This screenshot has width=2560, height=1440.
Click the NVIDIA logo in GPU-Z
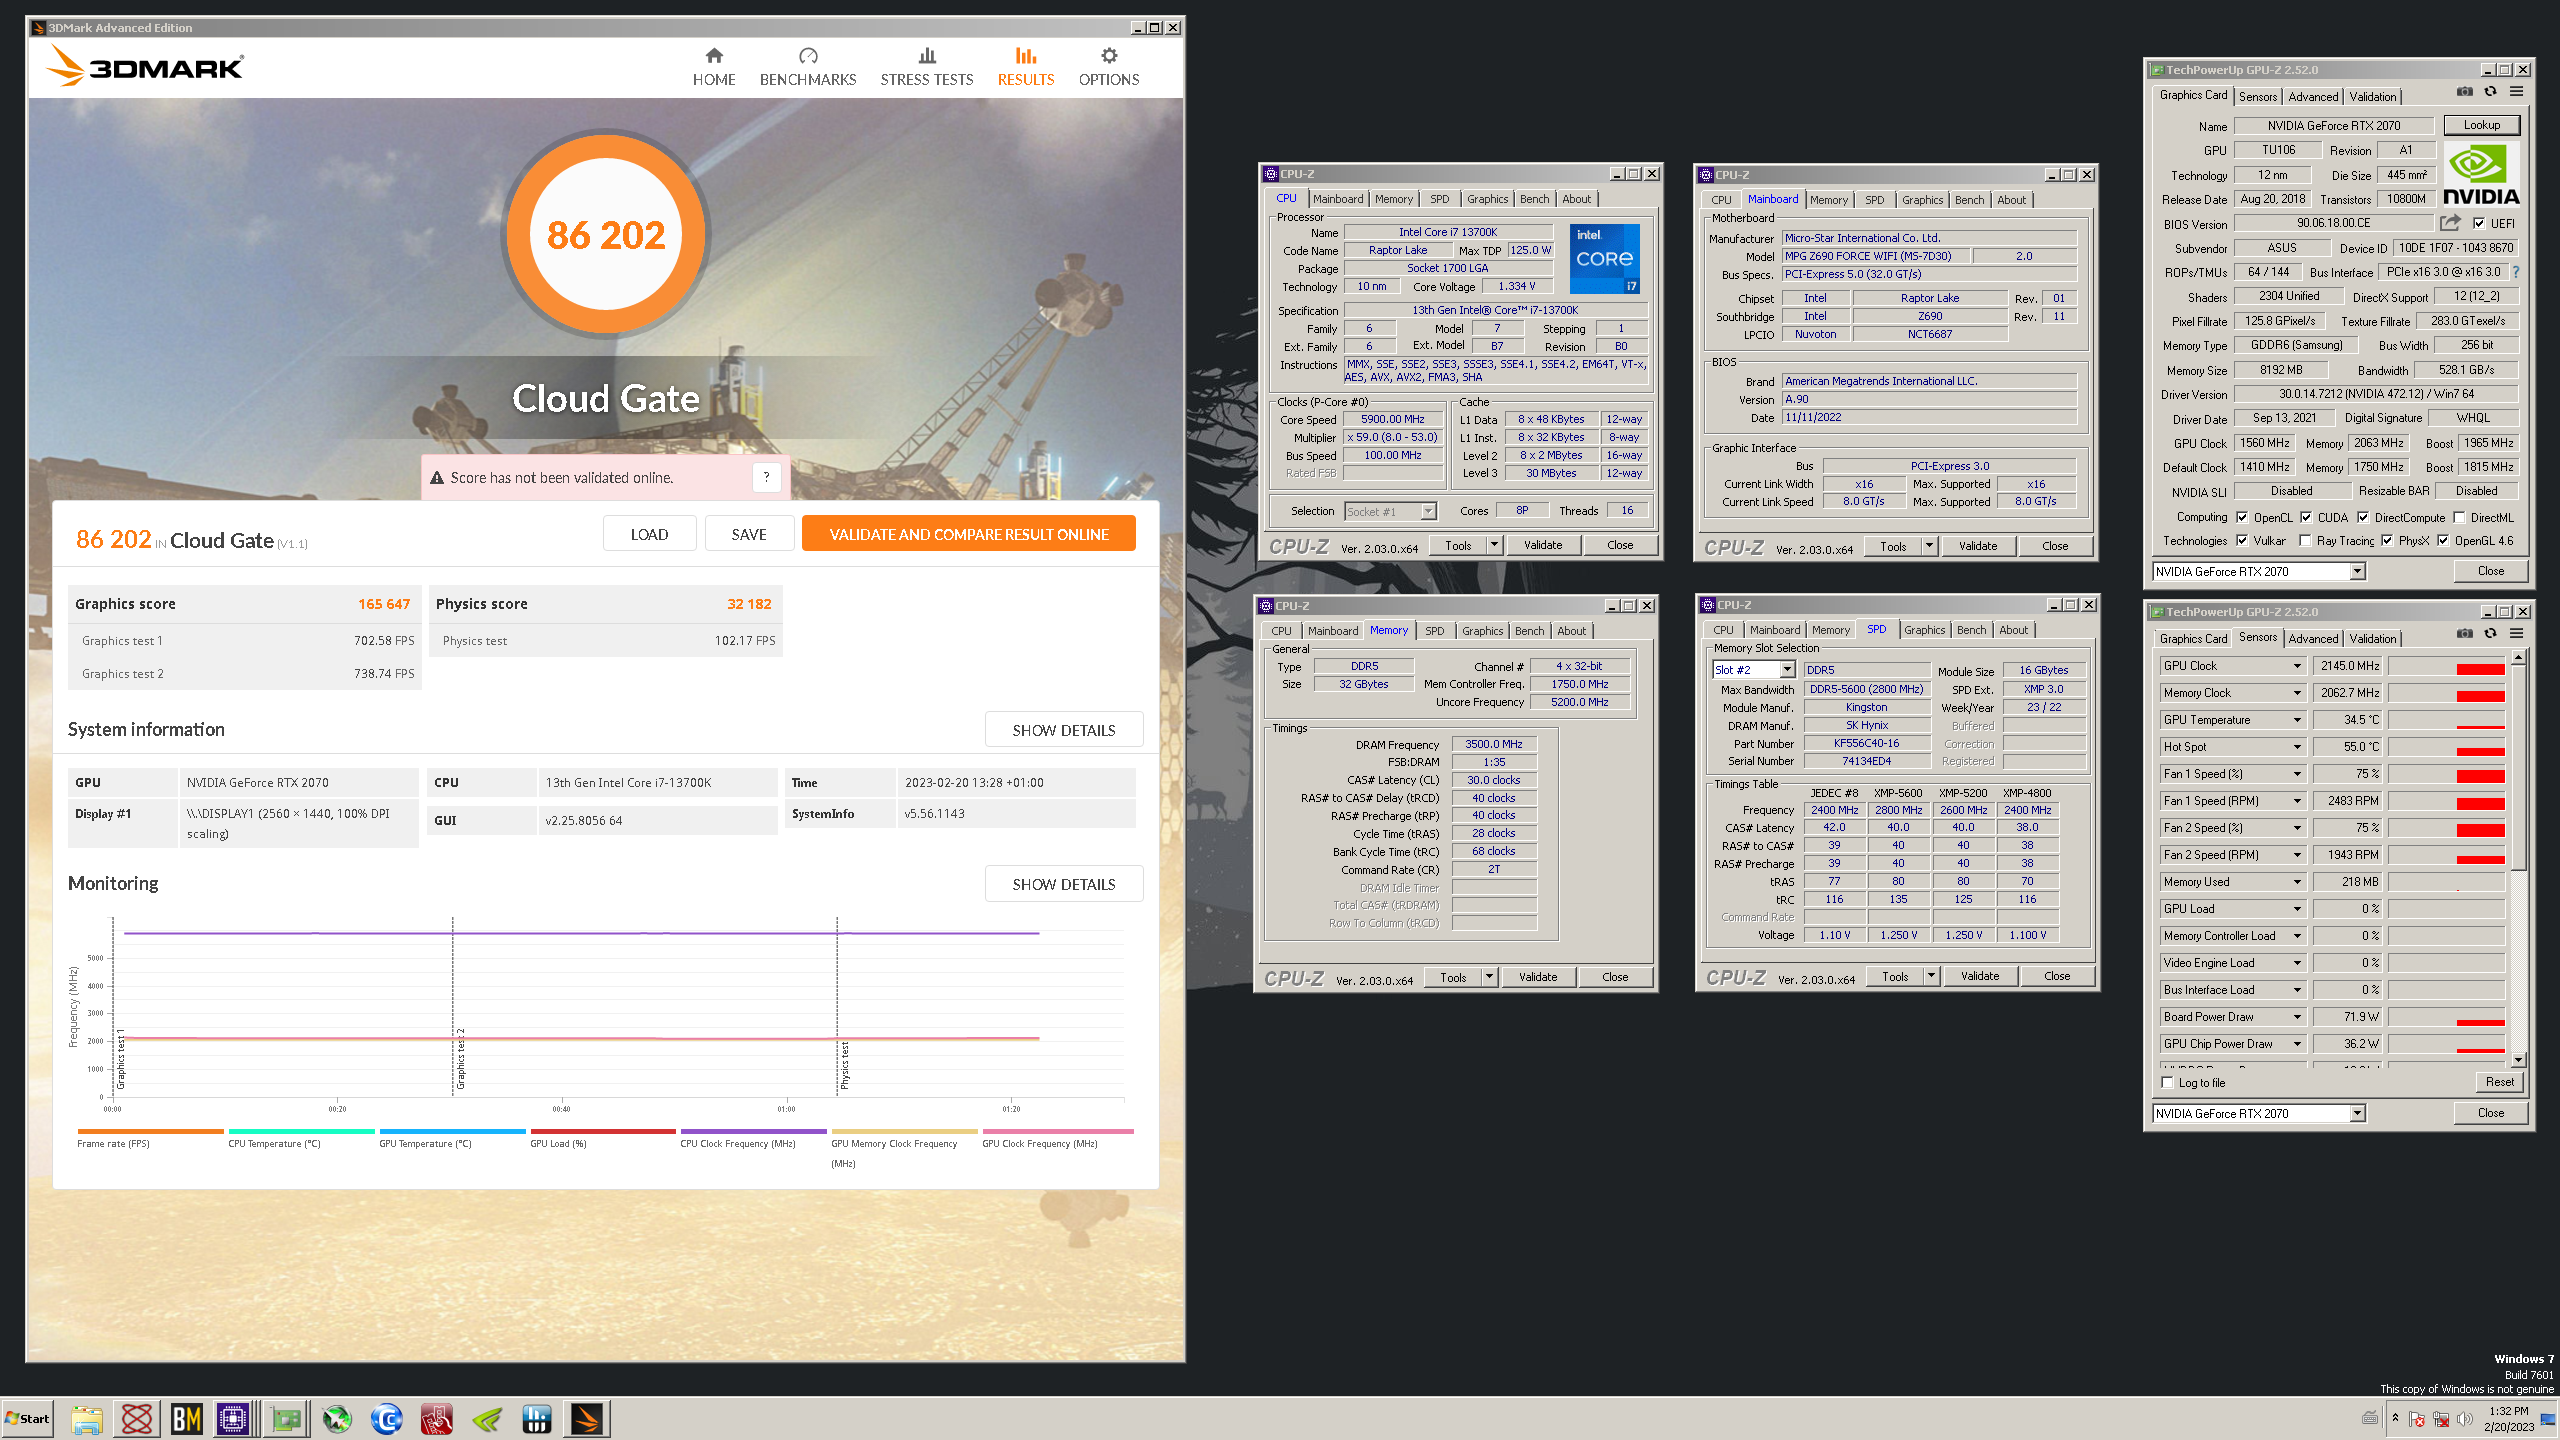(x=2481, y=173)
